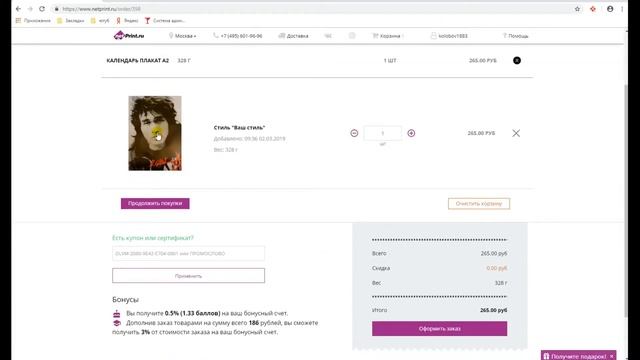This screenshot has height=360, width=640.
Task: Open the kolobov1883 account menu
Action: point(449,36)
